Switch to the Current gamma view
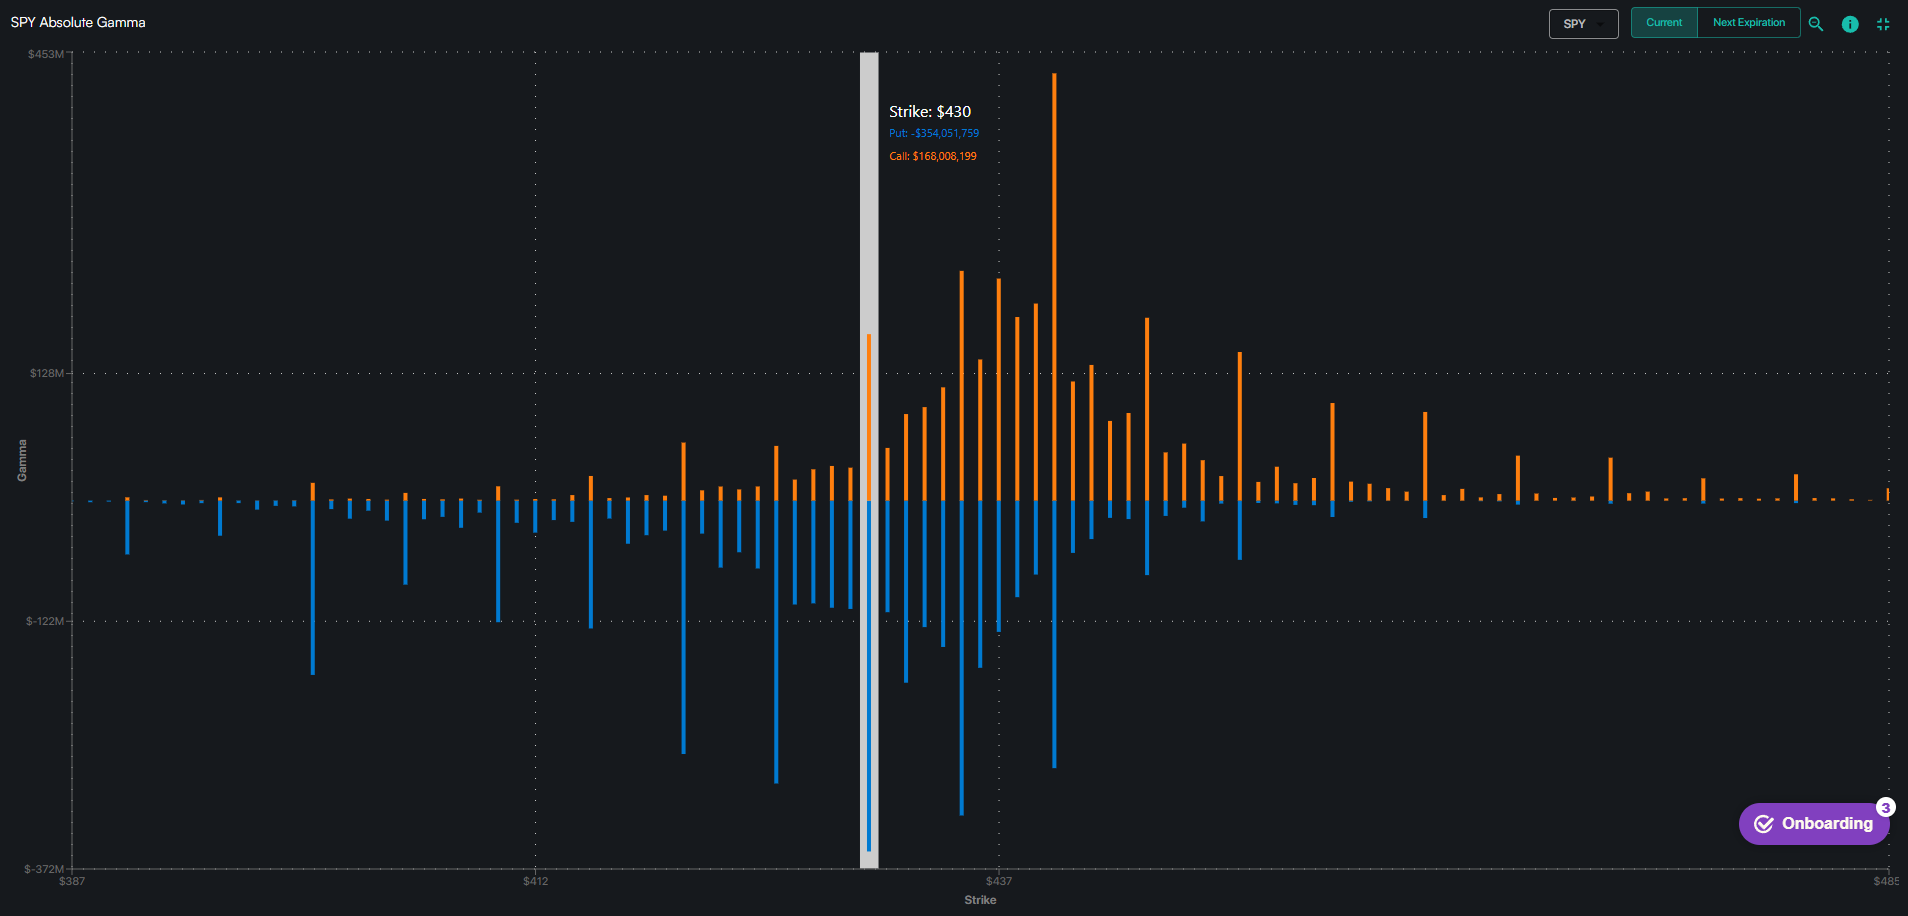Screen dimensions: 1908x916 click(x=1664, y=23)
